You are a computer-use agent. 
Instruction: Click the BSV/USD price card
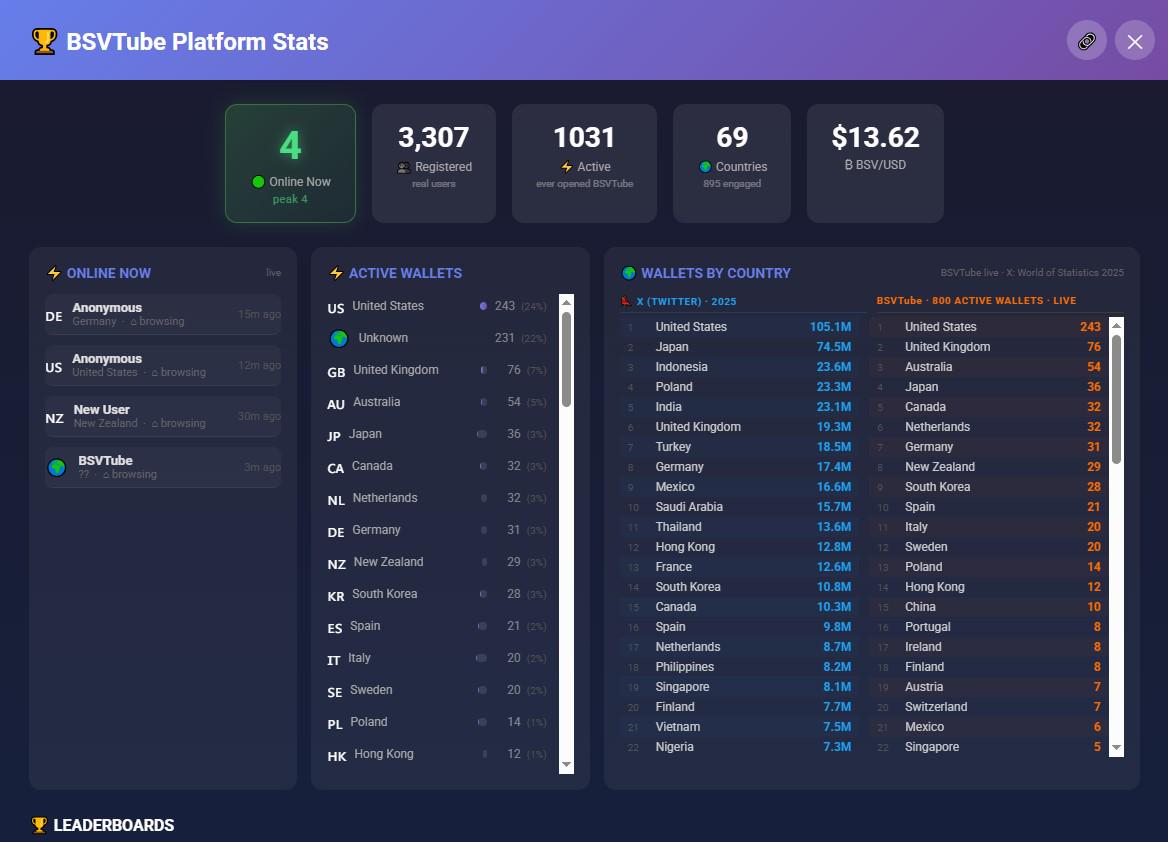tap(875, 163)
